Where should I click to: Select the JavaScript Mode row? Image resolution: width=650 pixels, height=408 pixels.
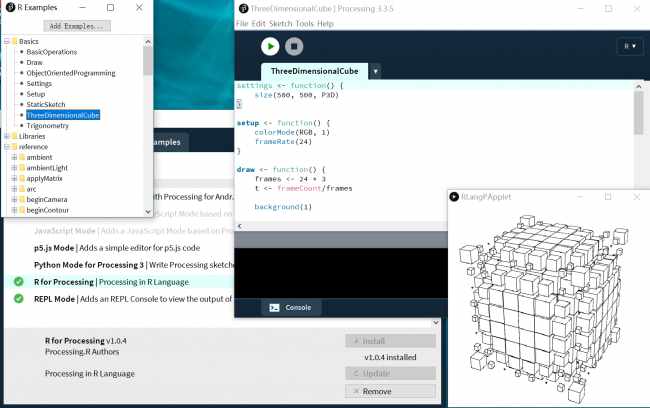(119, 231)
